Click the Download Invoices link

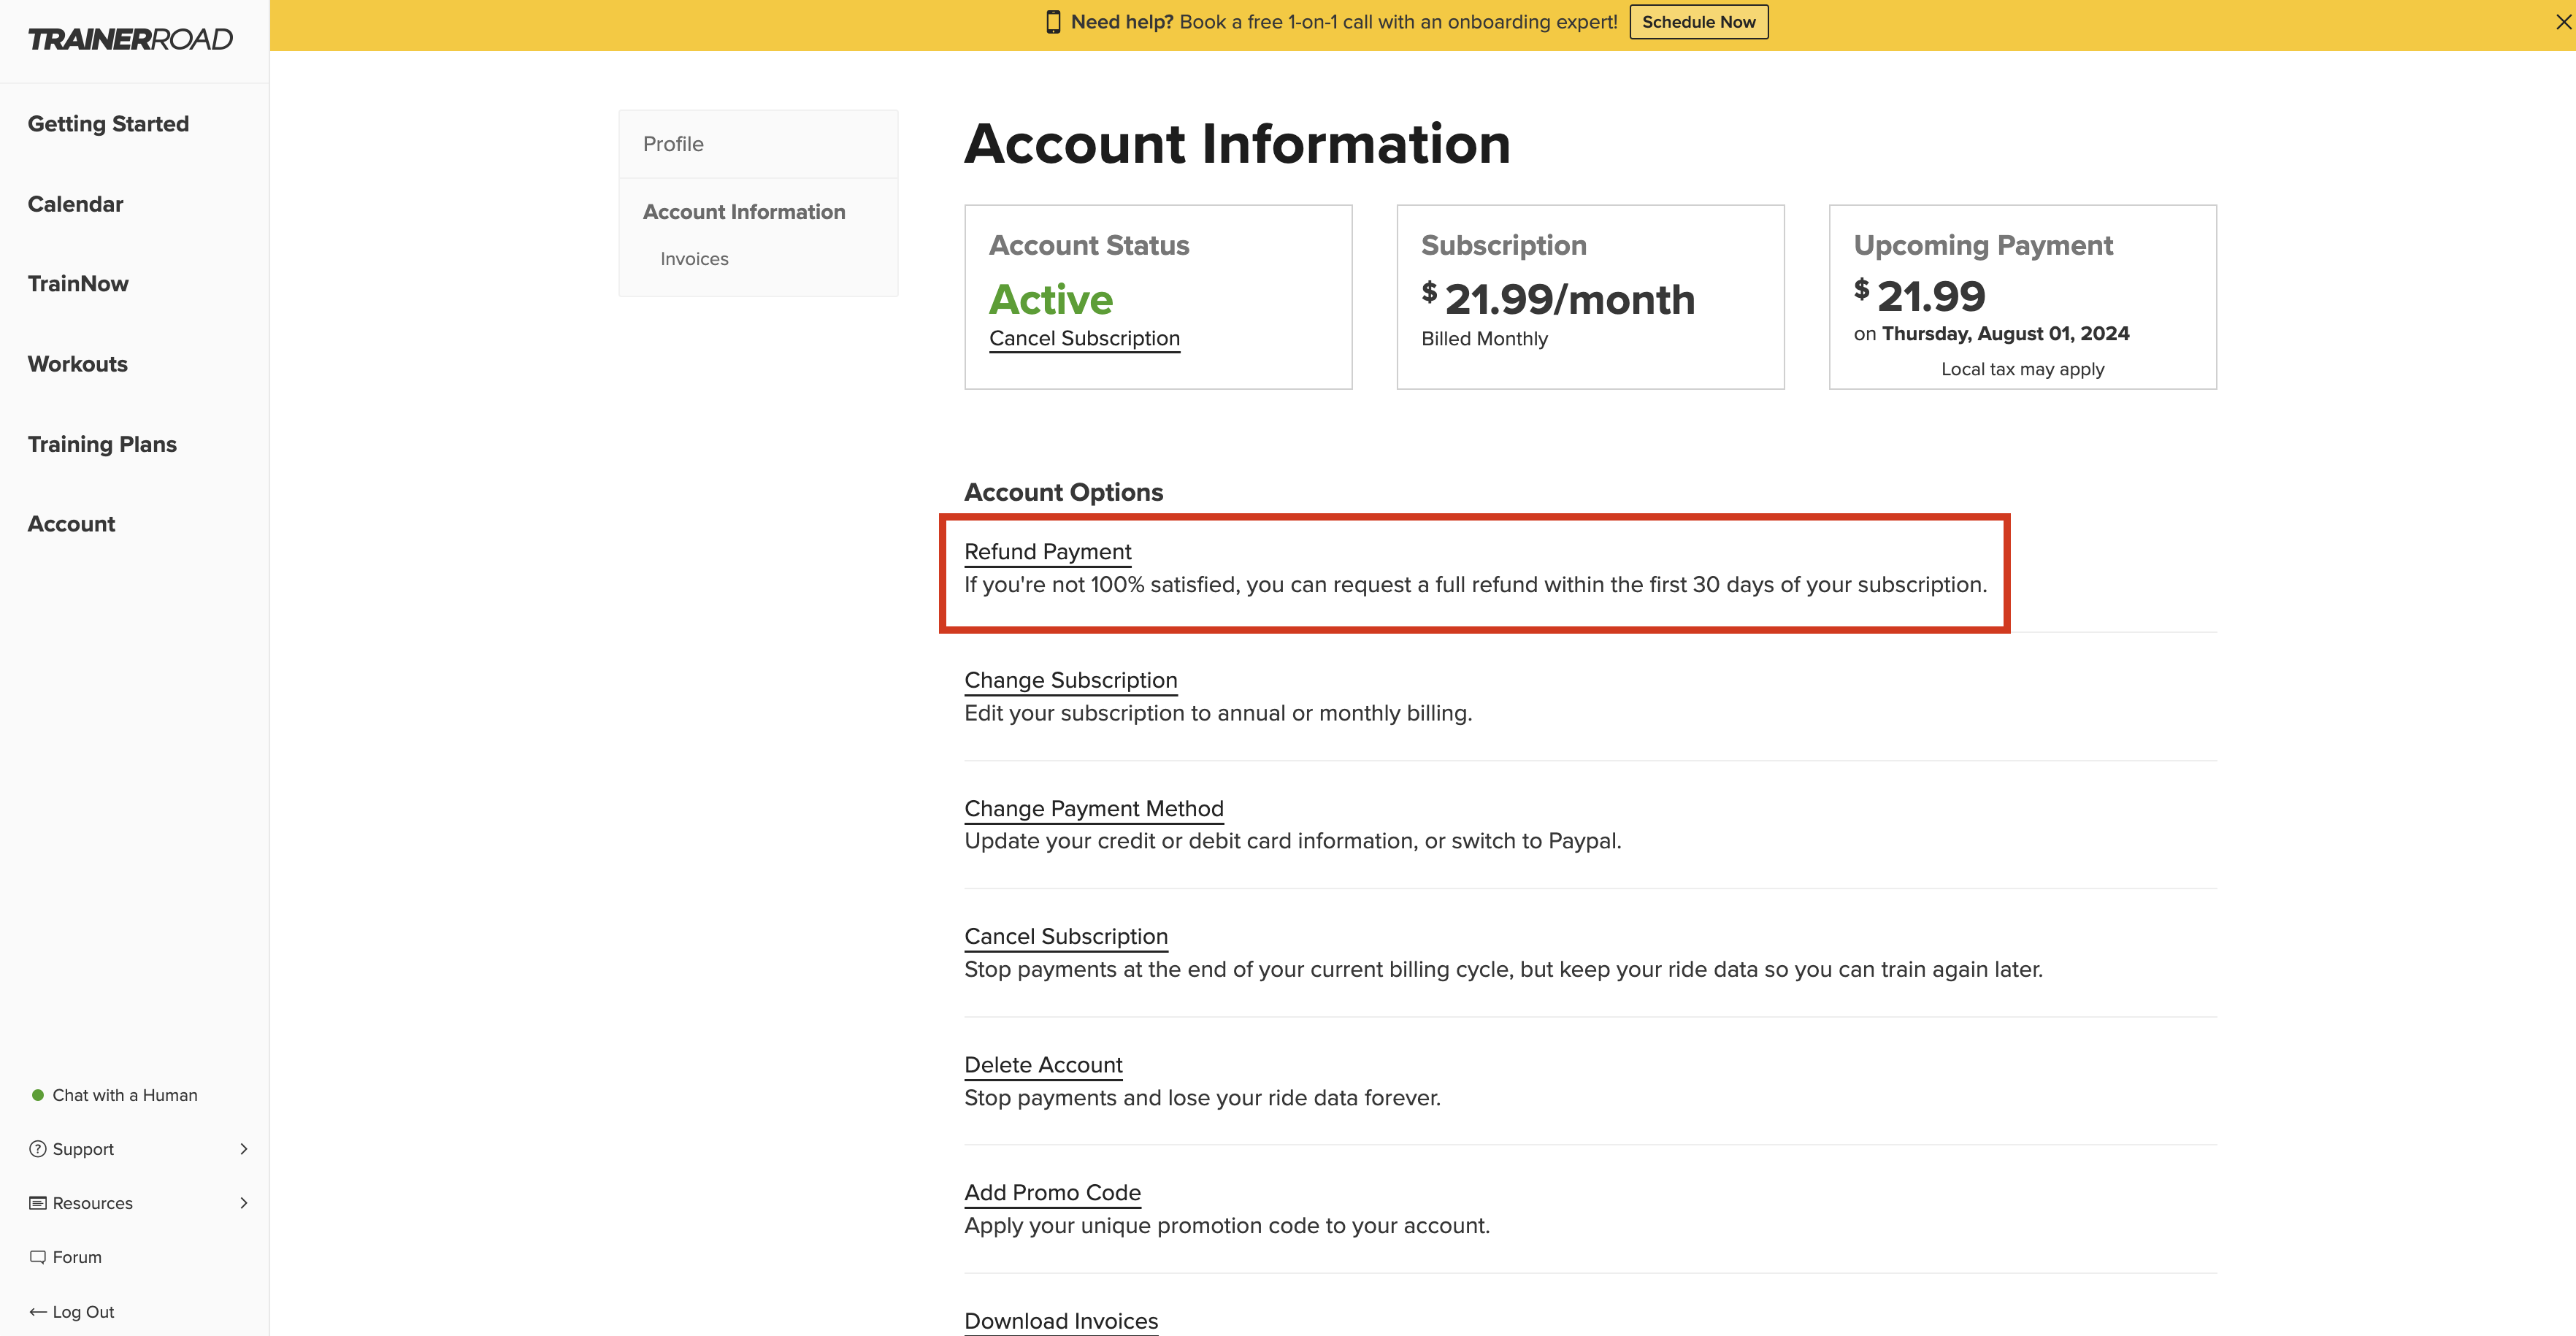1061,1321
